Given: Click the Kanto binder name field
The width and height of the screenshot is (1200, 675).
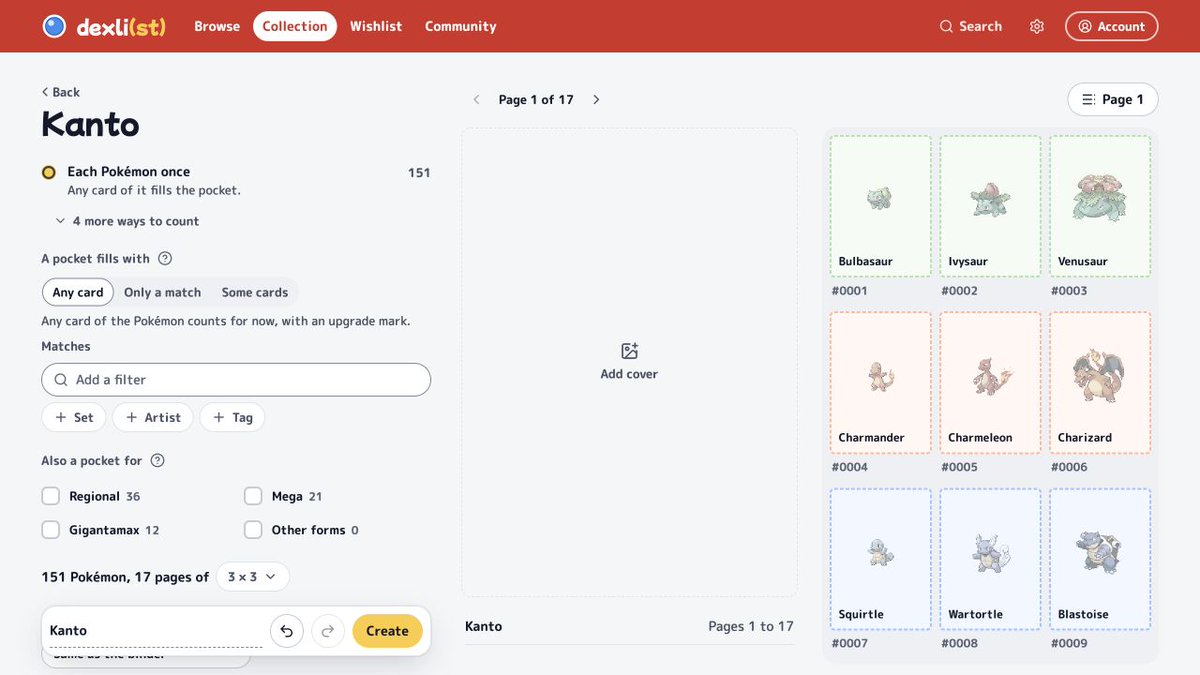Looking at the screenshot, I should pyautogui.click(x=156, y=631).
